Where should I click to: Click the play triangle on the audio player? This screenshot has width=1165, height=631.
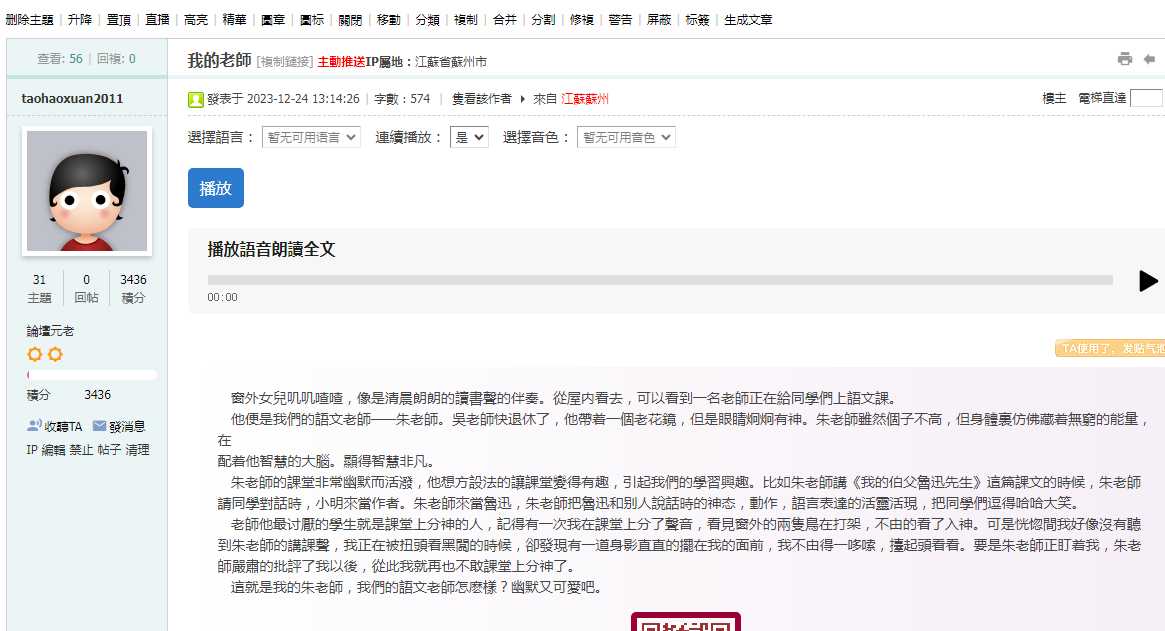click(x=1146, y=281)
